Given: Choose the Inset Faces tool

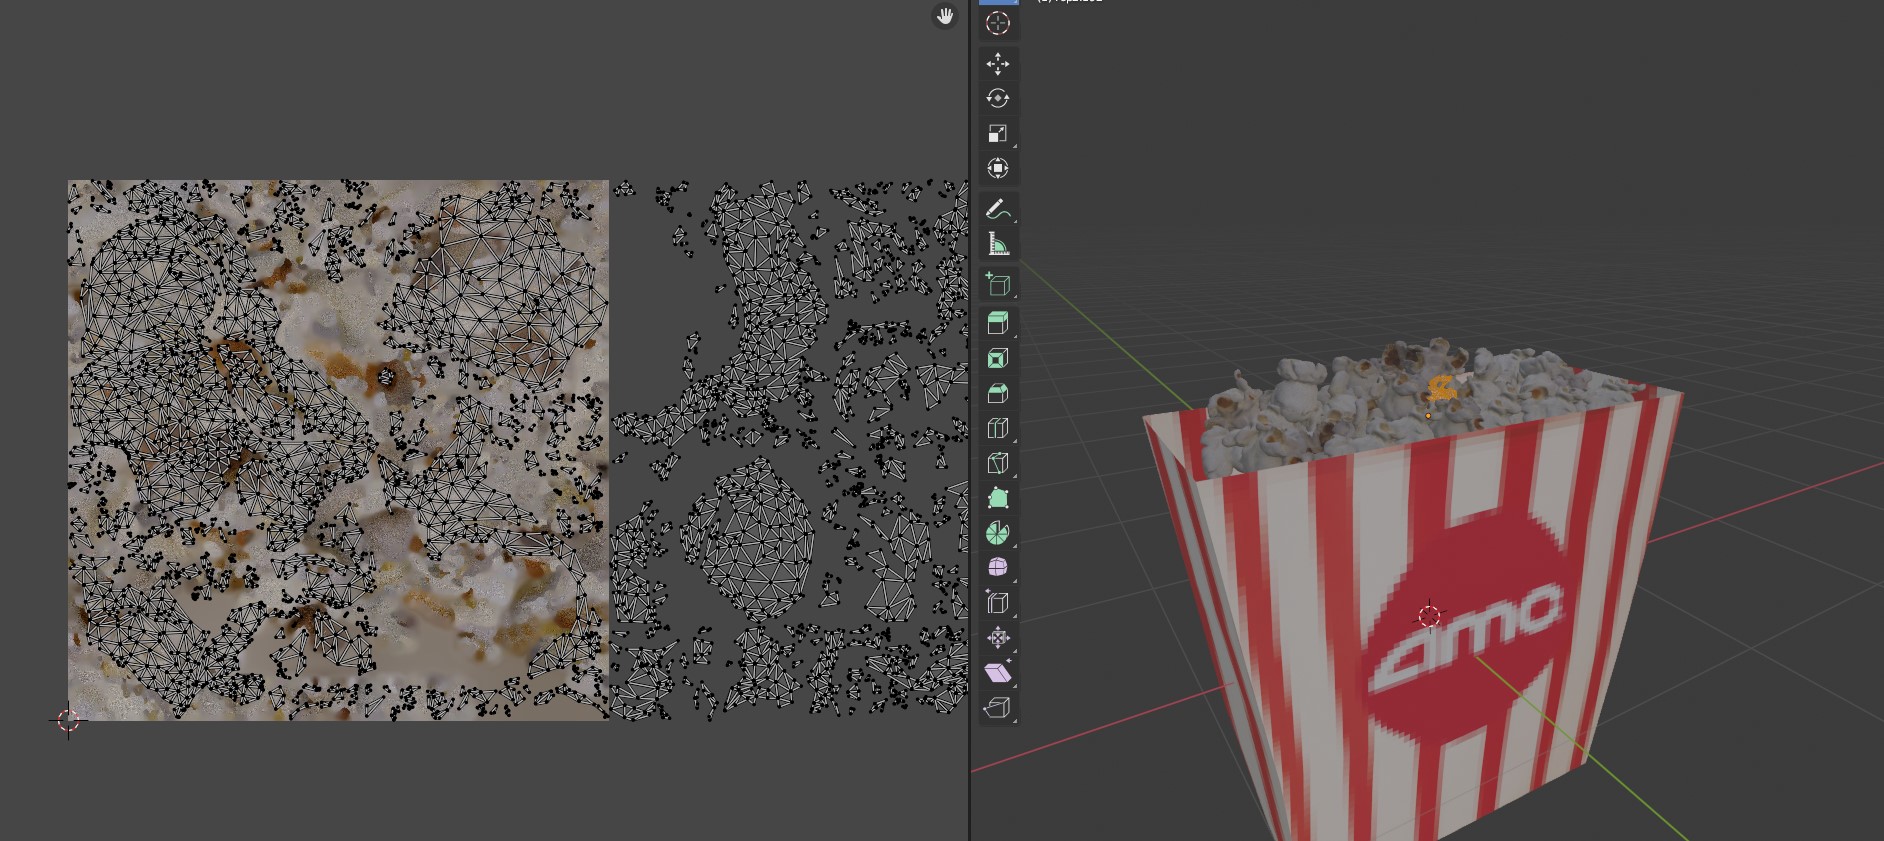Looking at the screenshot, I should click(x=997, y=358).
